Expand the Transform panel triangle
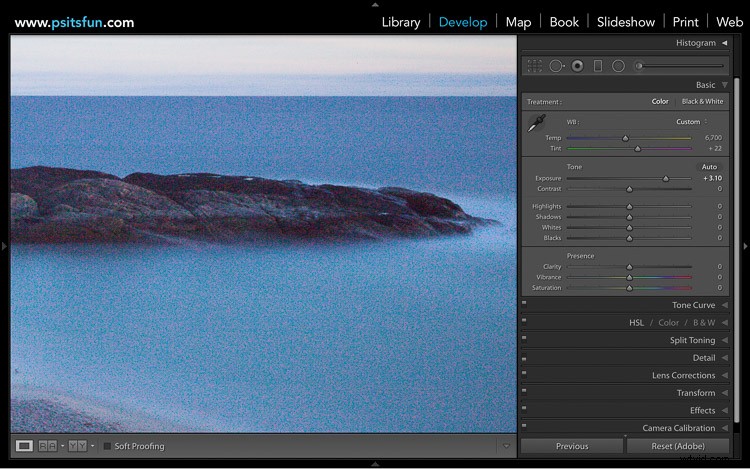 pyautogui.click(x=725, y=393)
